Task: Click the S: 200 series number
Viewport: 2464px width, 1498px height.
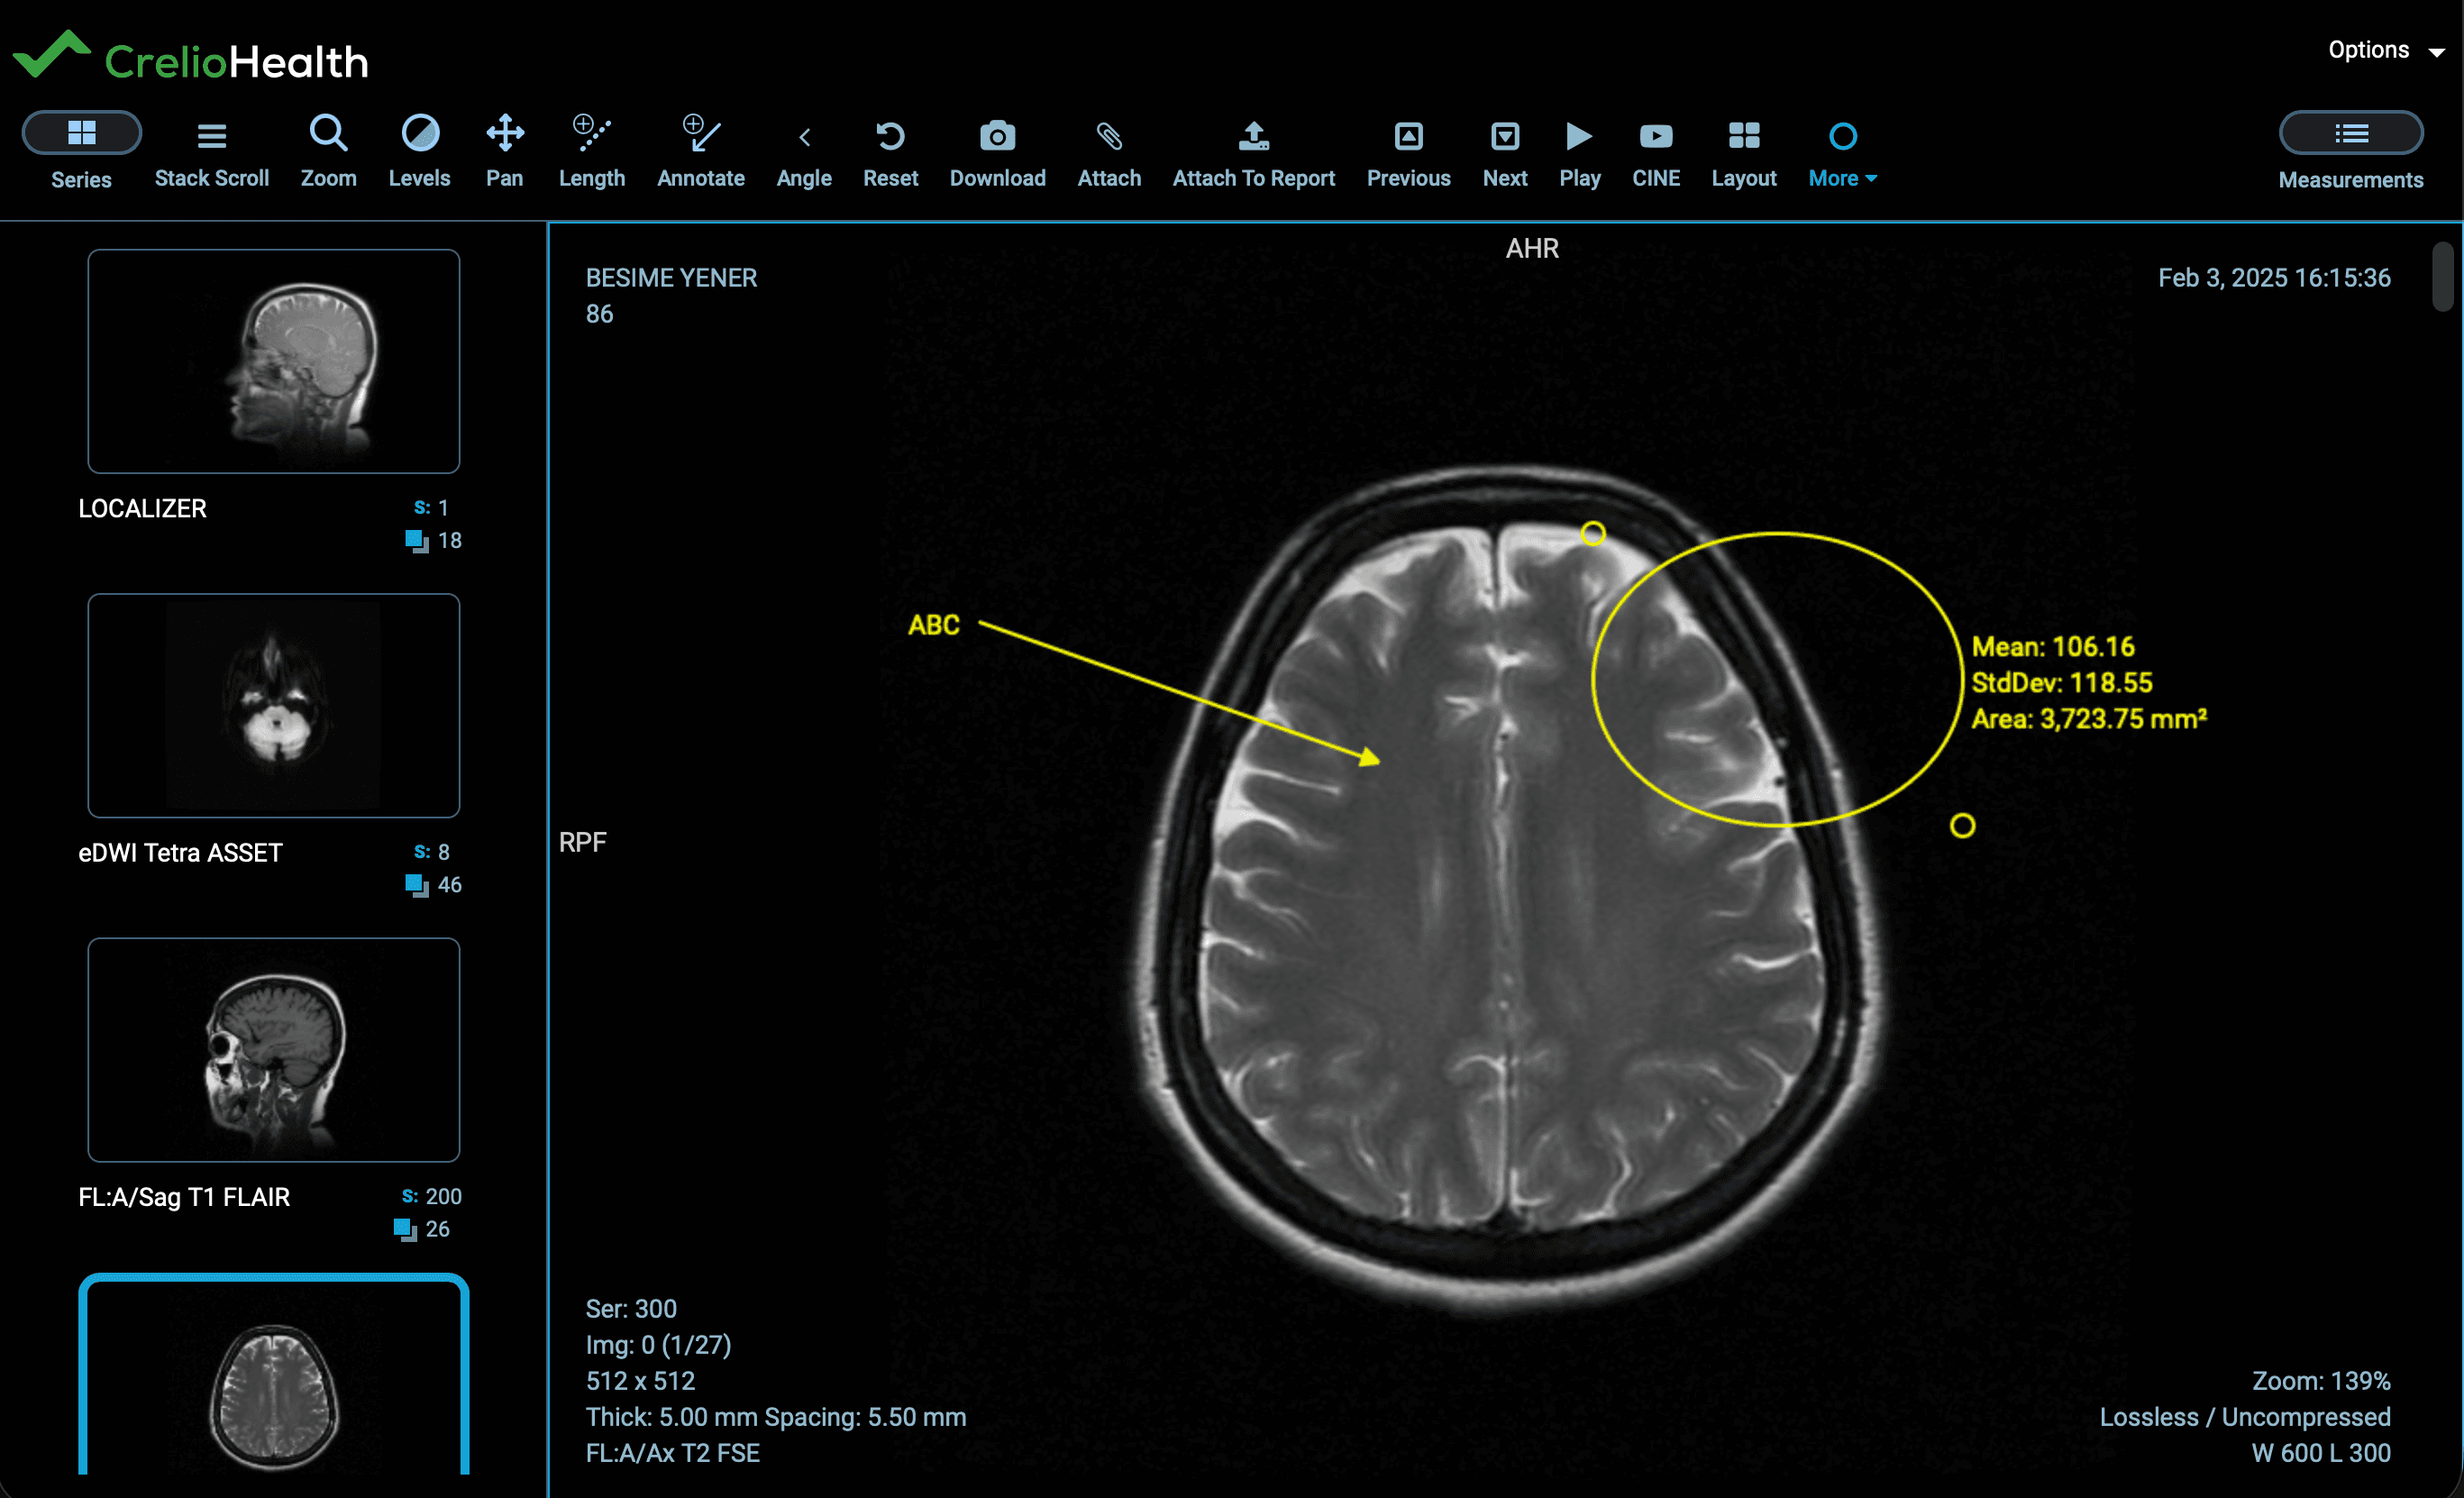Action: point(431,1196)
